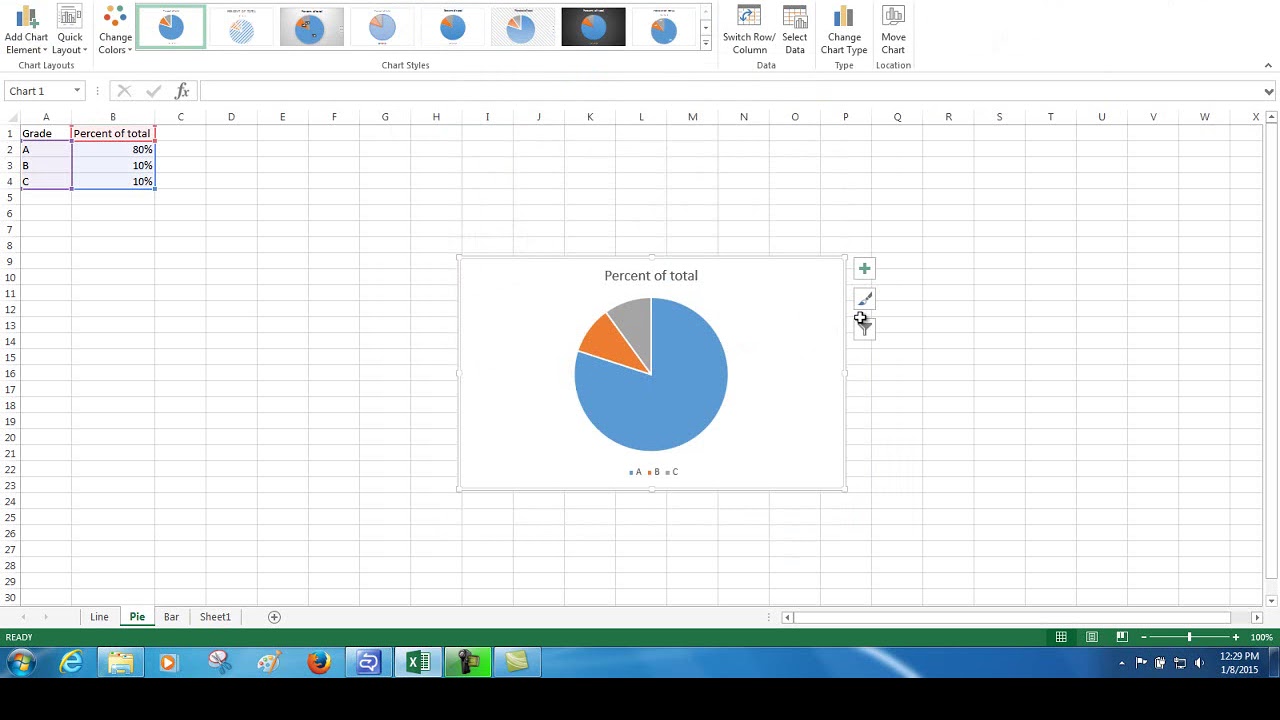1280x720 pixels.
Task: Open Firefox from the taskbar
Action: point(319,662)
